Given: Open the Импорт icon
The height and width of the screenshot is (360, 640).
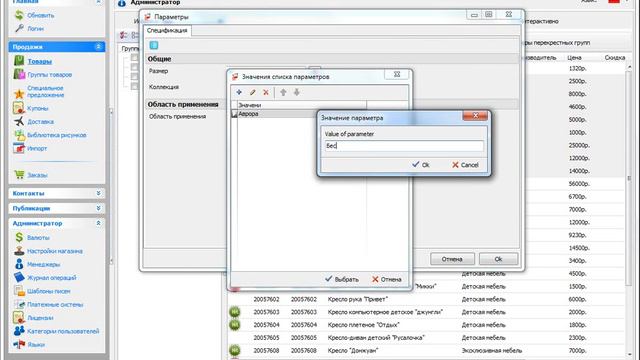Looking at the screenshot, I should click(x=19, y=148).
